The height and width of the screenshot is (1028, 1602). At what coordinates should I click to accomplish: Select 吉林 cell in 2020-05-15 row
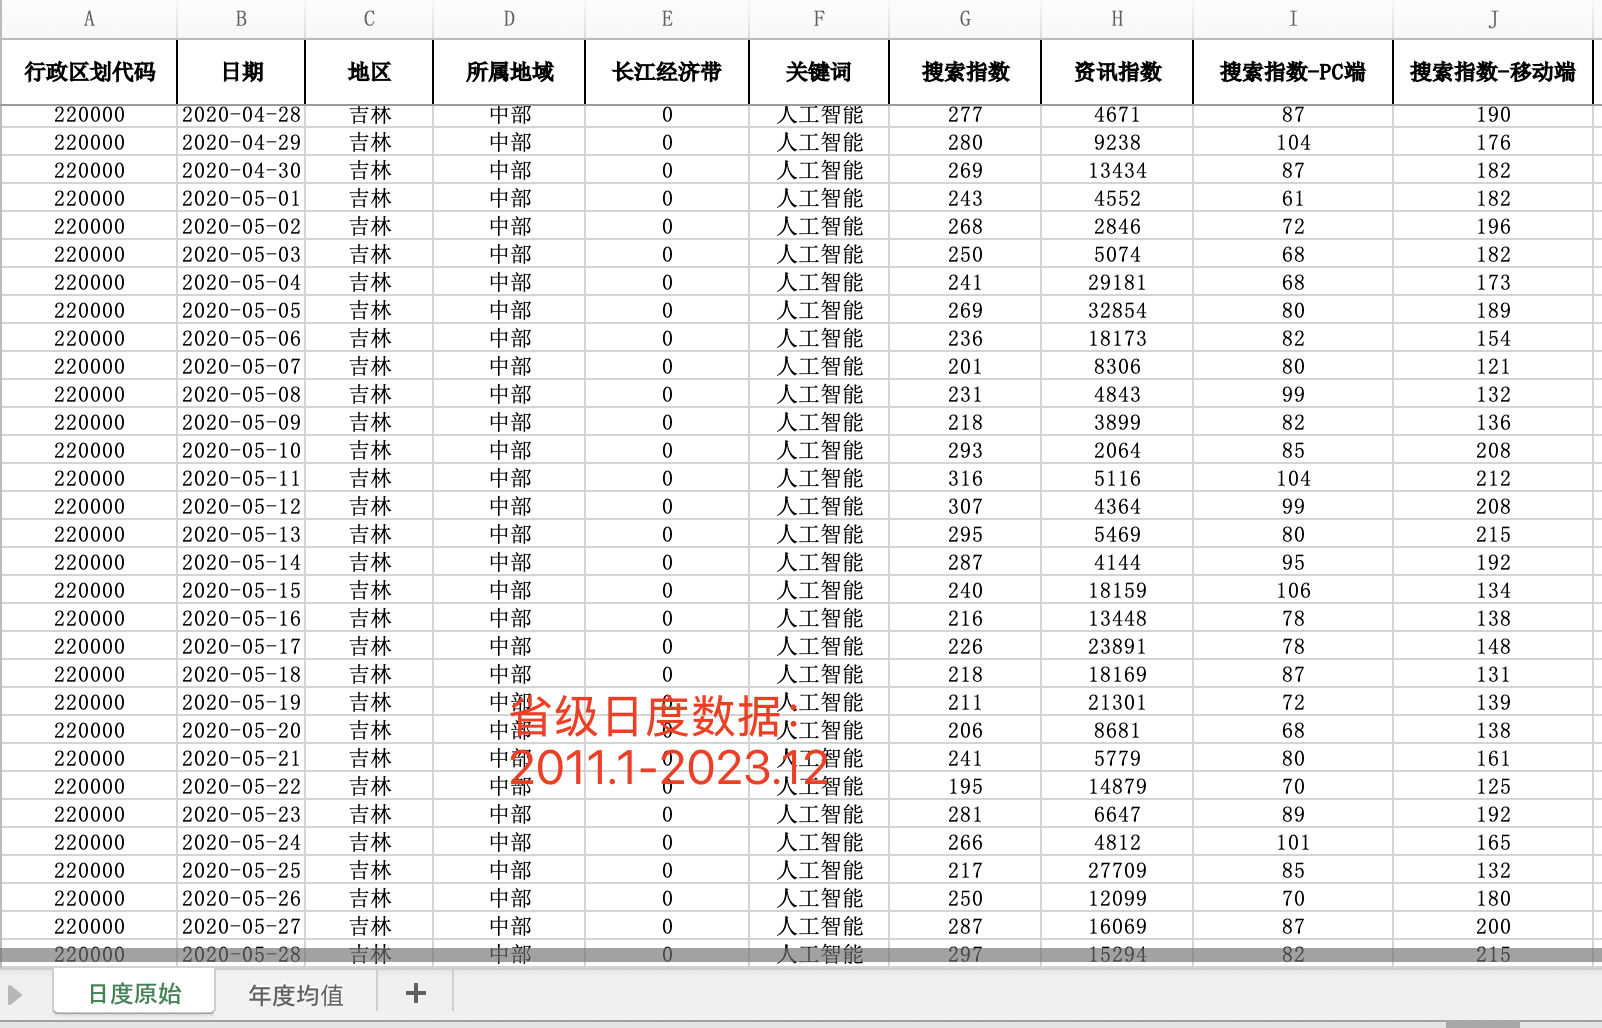point(369,590)
